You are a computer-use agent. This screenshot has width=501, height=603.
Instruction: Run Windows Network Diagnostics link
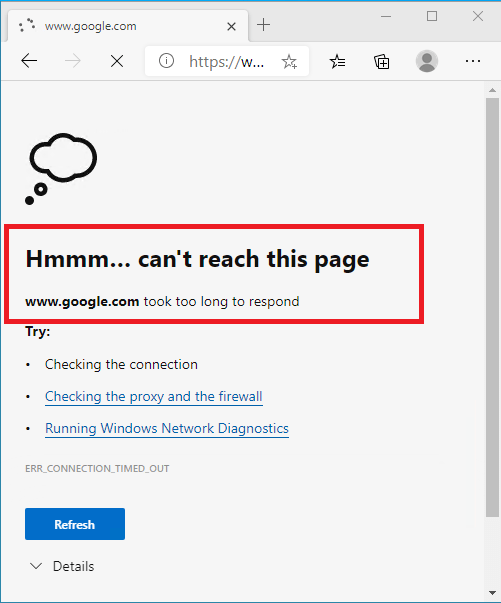pos(167,428)
